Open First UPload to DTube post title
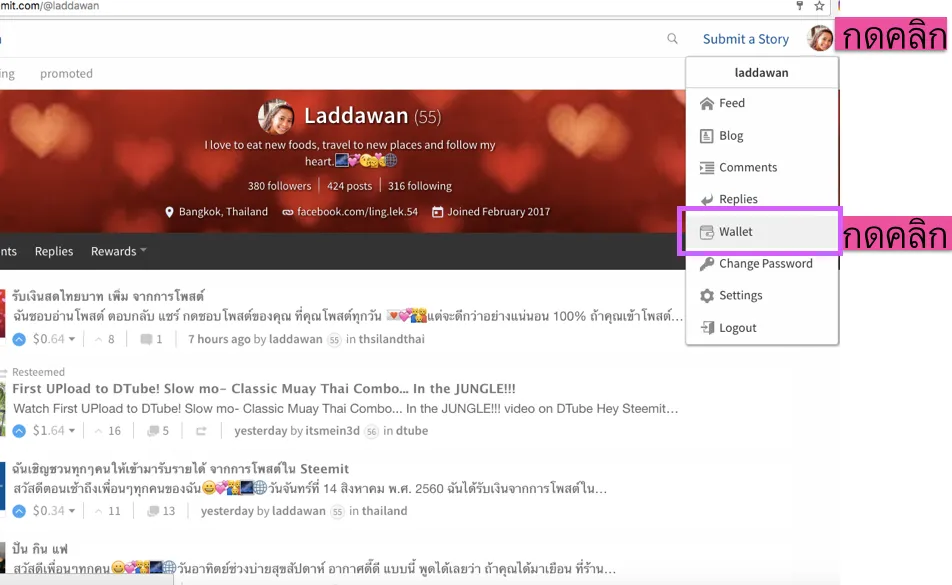The height and width of the screenshot is (585, 952). point(264,388)
